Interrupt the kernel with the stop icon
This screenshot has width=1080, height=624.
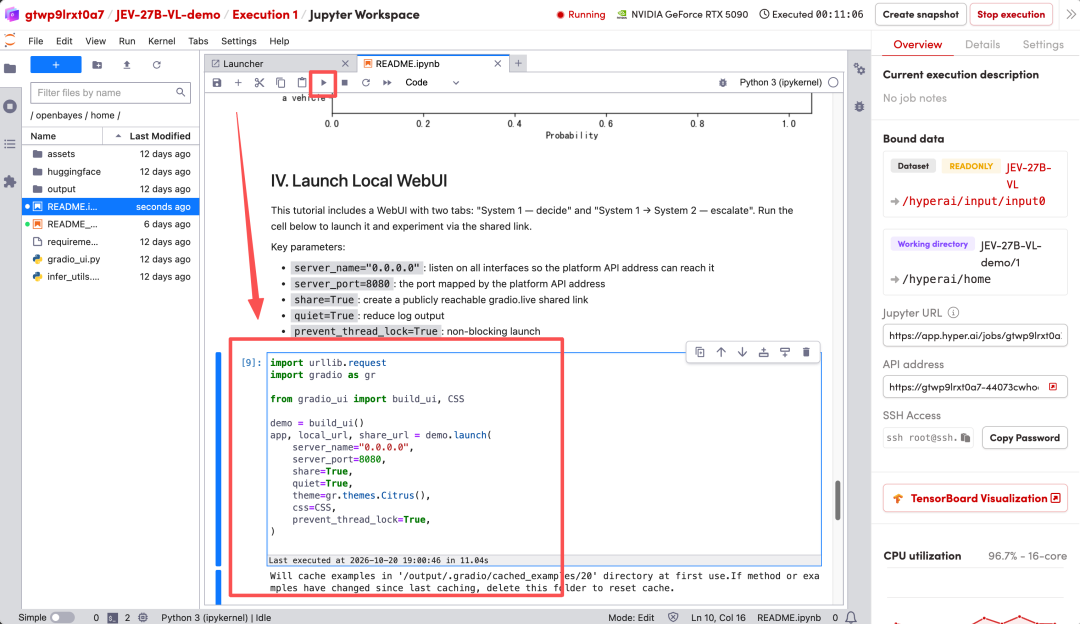344,83
